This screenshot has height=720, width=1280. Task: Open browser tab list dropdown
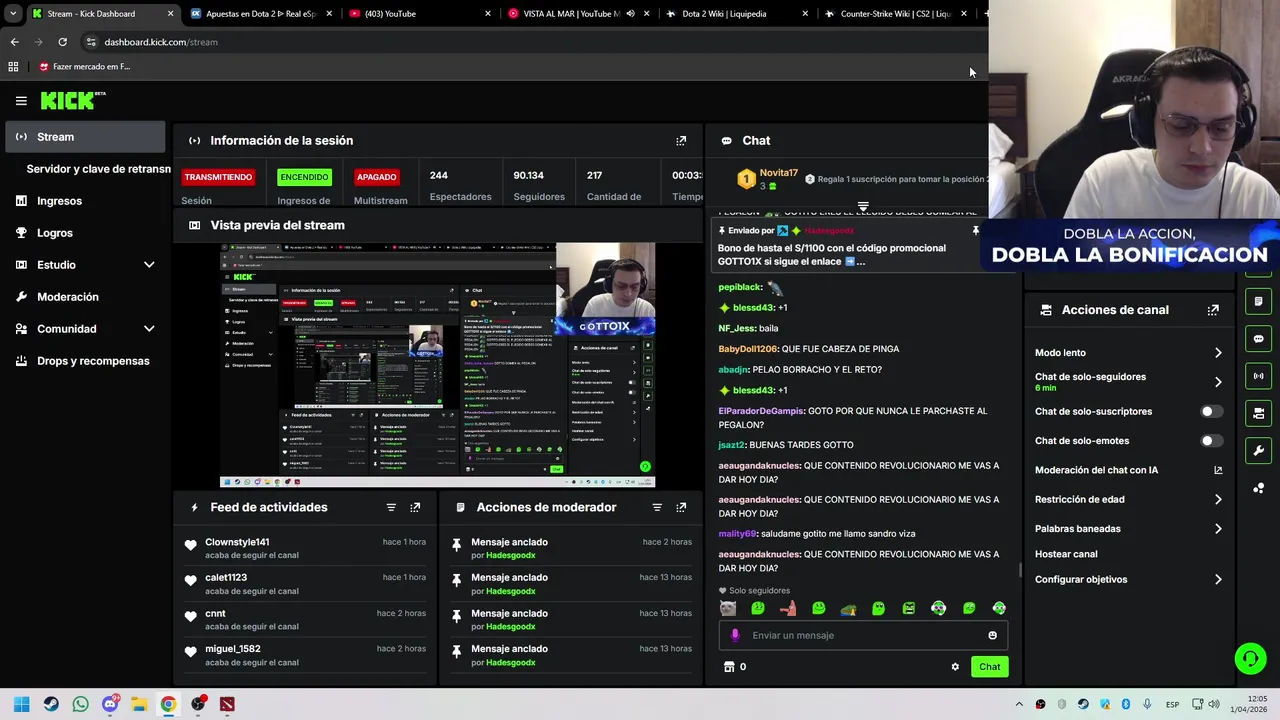click(12, 14)
